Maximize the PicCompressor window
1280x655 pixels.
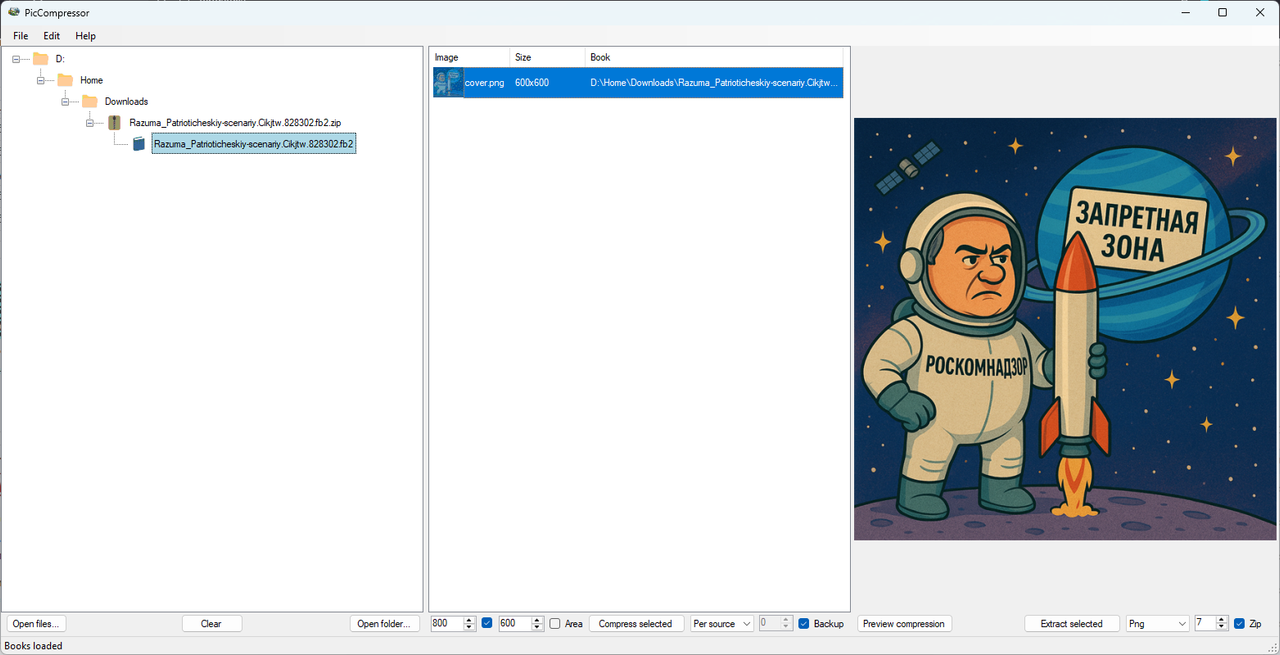pos(1222,12)
